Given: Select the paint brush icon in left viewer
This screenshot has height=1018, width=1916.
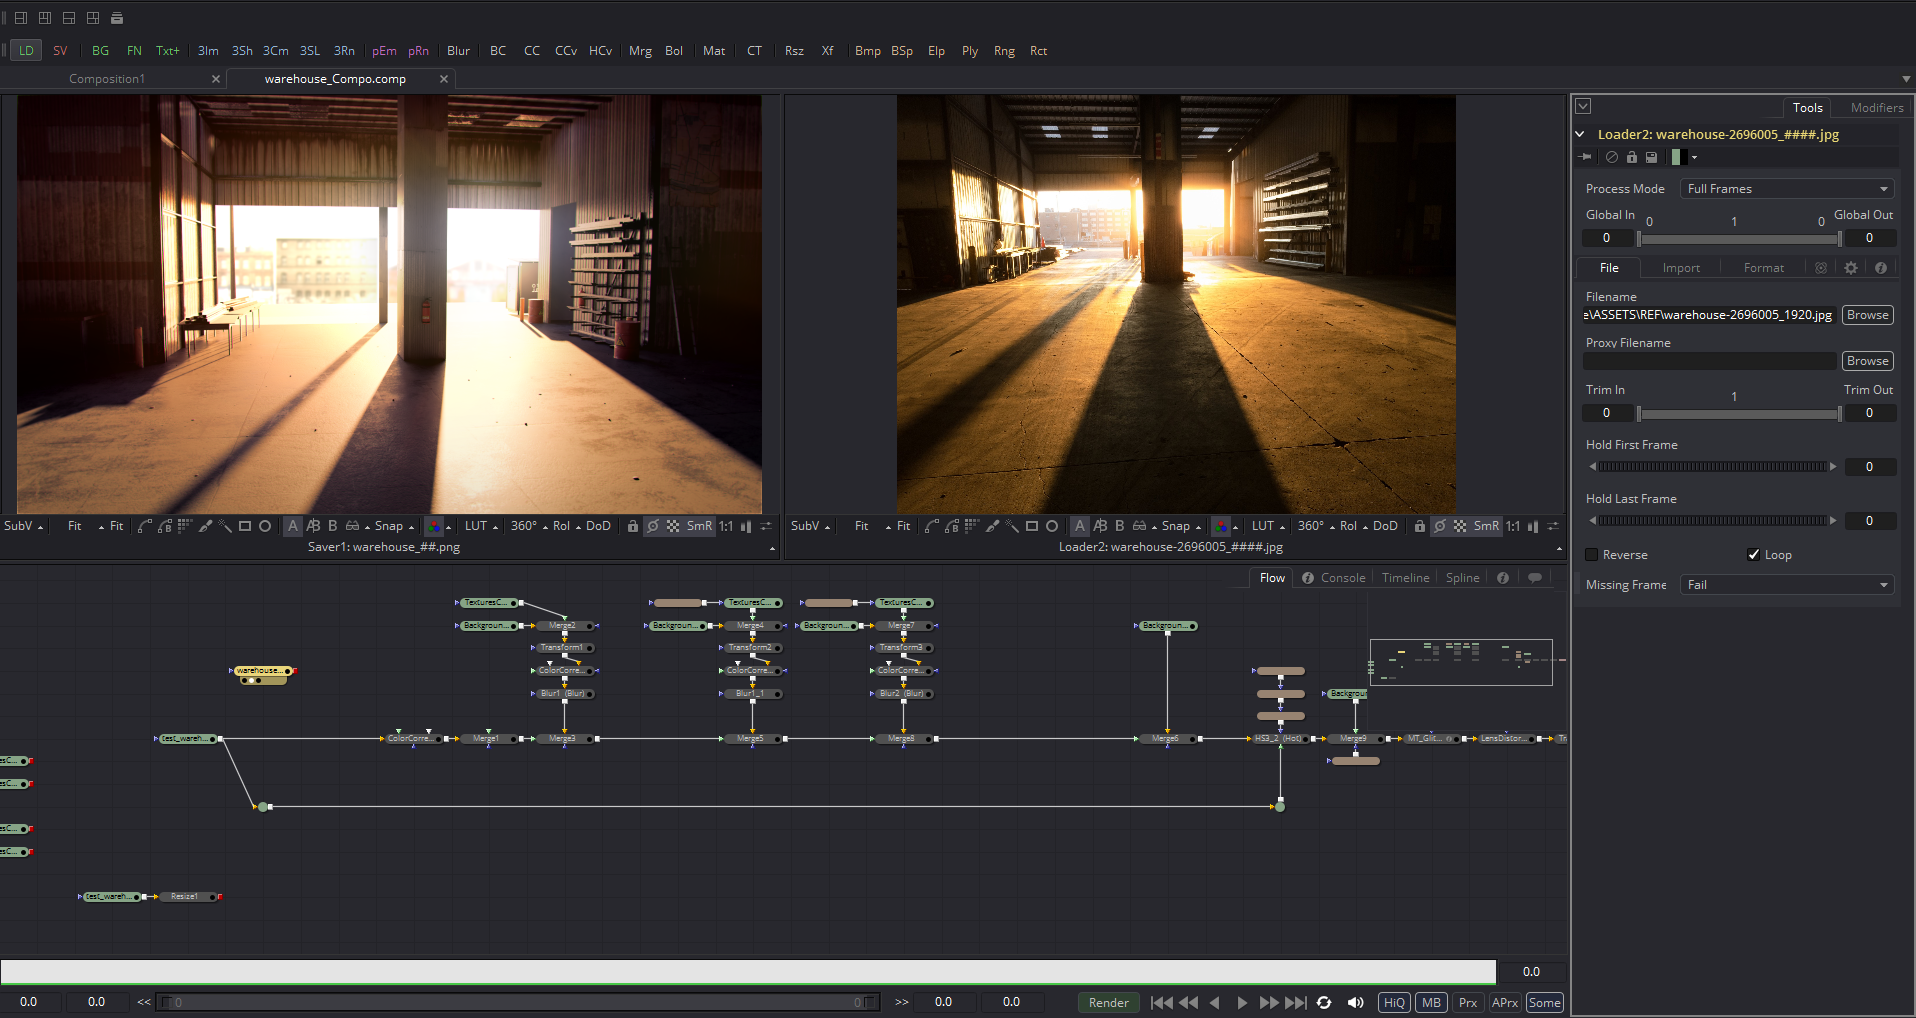Looking at the screenshot, I should 205,526.
